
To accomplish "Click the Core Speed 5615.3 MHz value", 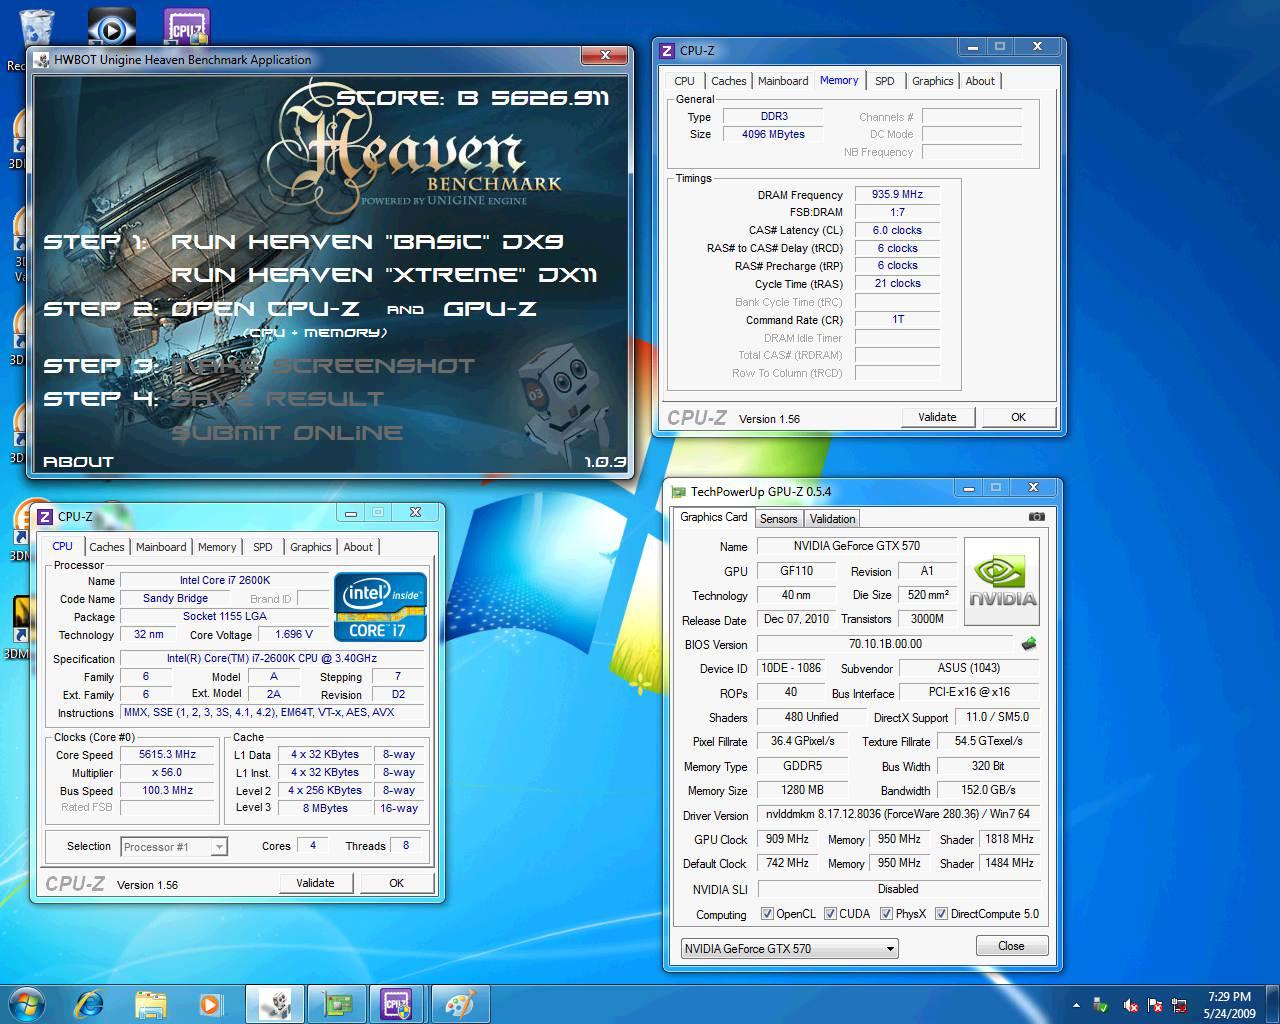I will pyautogui.click(x=167, y=755).
